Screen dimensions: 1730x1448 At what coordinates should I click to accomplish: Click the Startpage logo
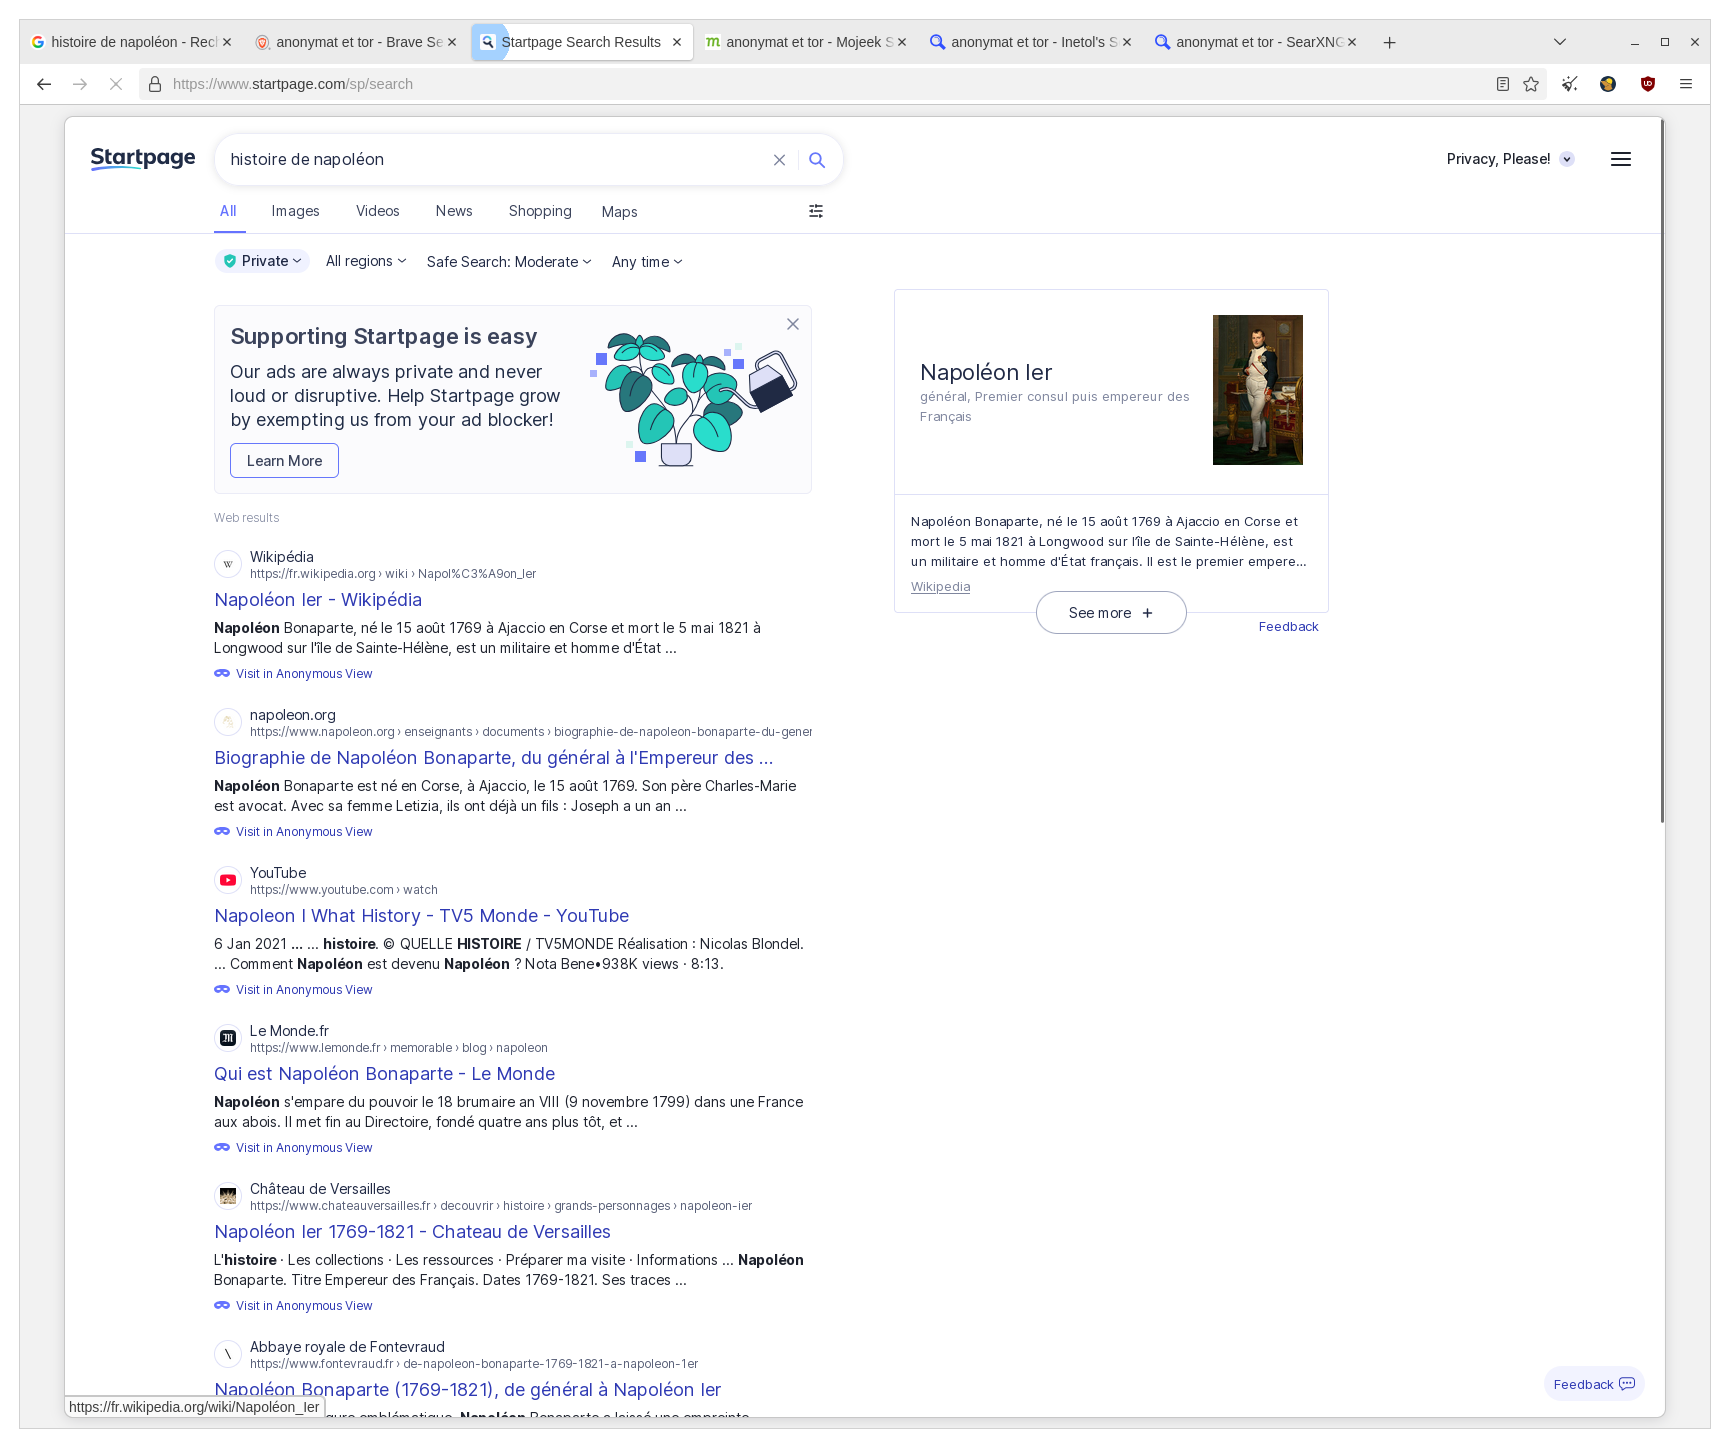[143, 159]
